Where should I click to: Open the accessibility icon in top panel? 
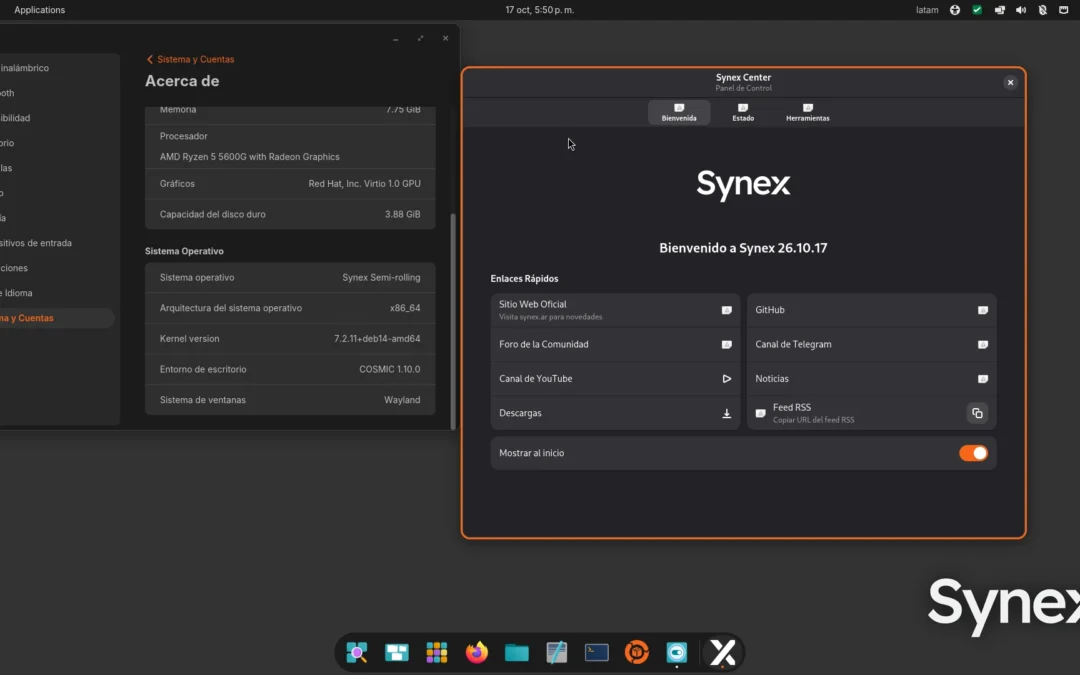(955, 10)
